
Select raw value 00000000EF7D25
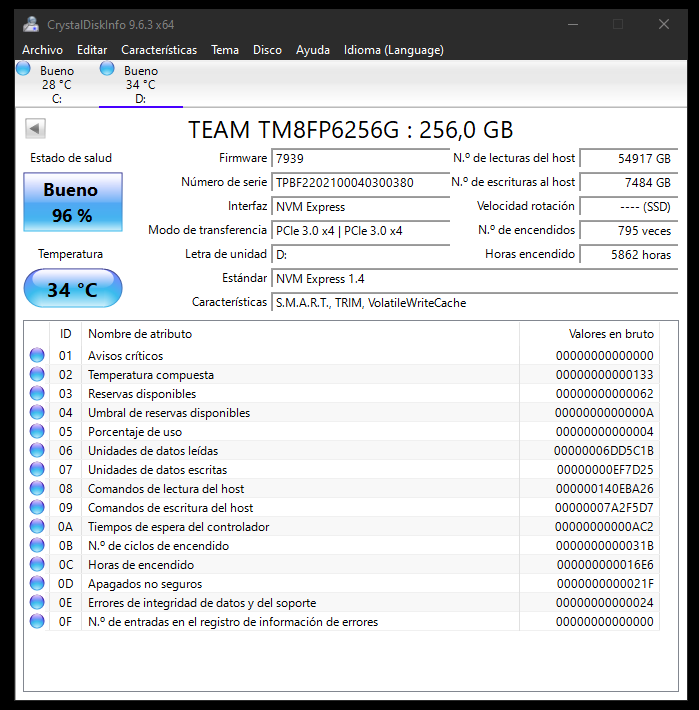point(605,470)
